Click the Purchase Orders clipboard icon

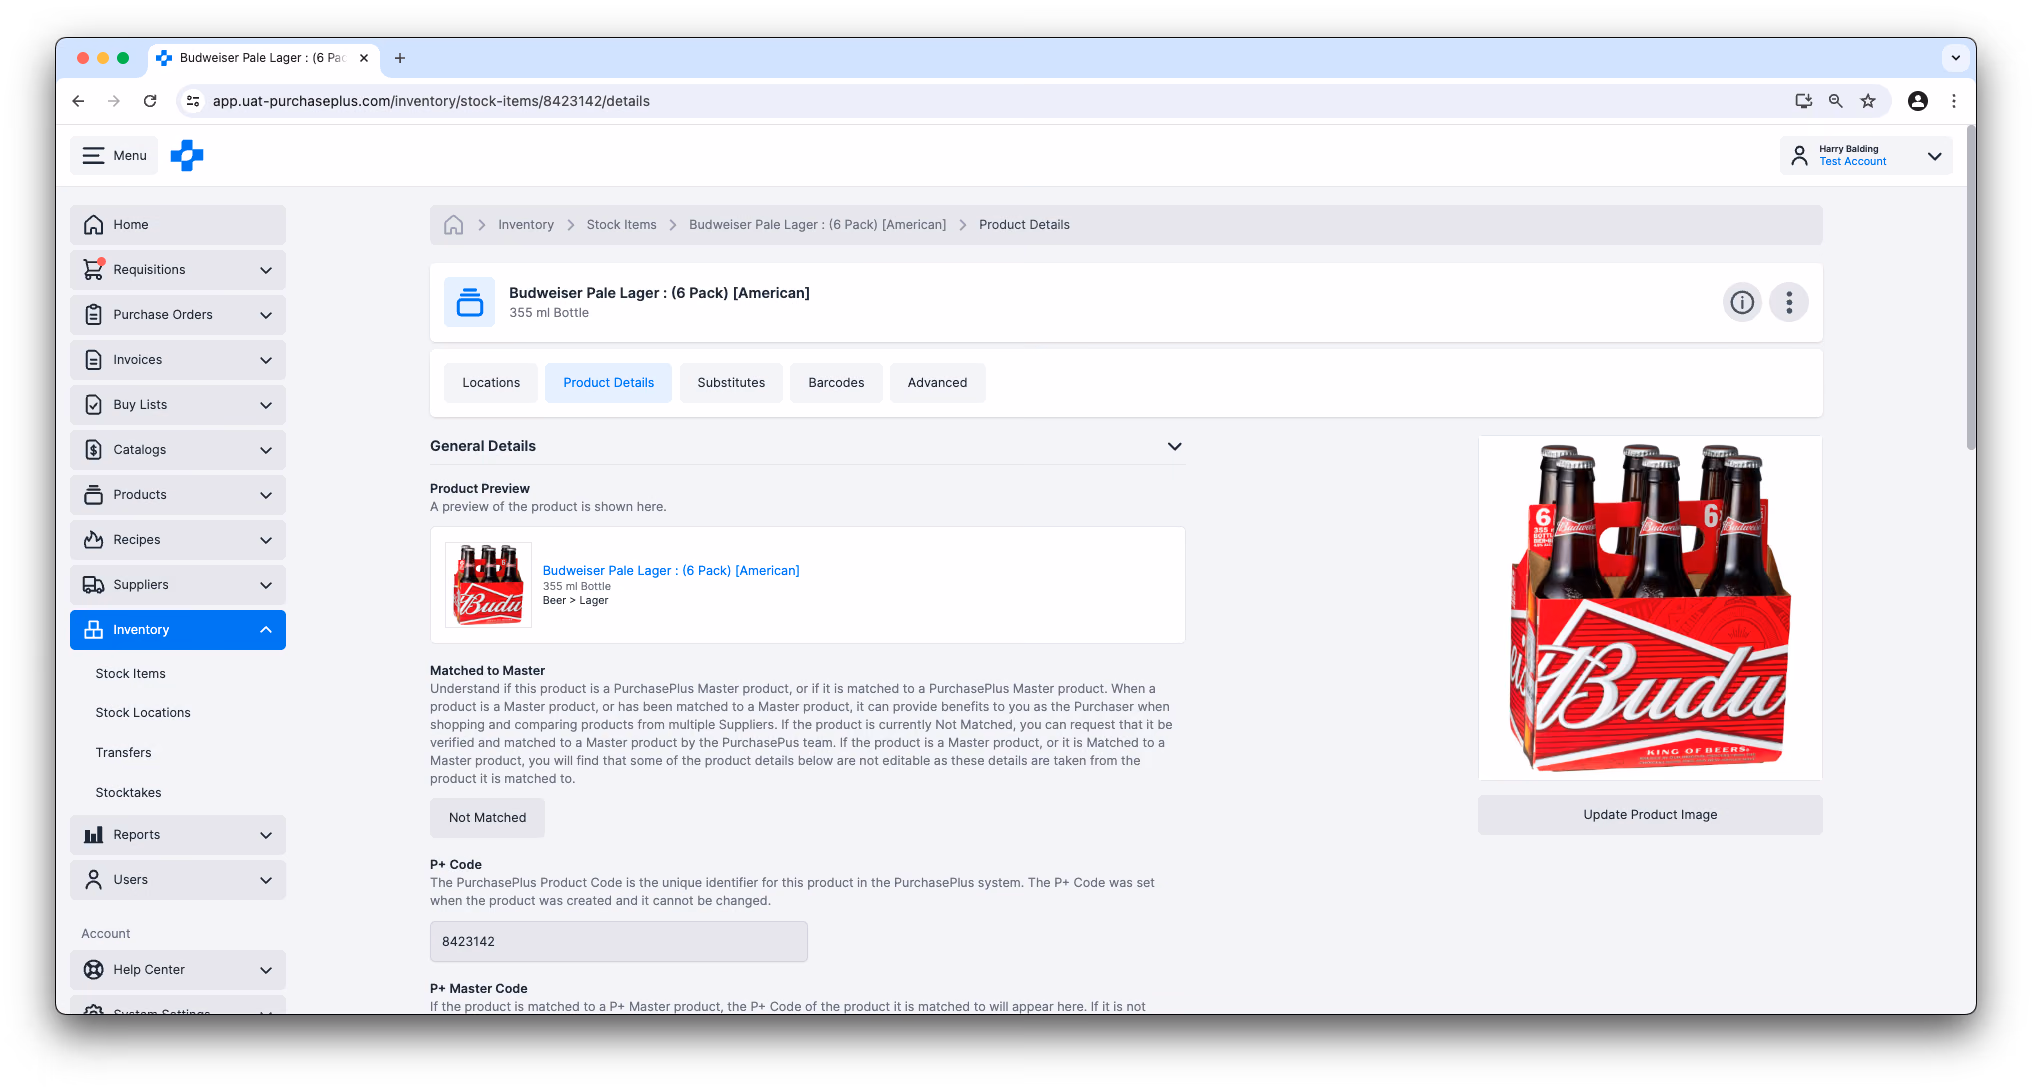click(93, 314)
